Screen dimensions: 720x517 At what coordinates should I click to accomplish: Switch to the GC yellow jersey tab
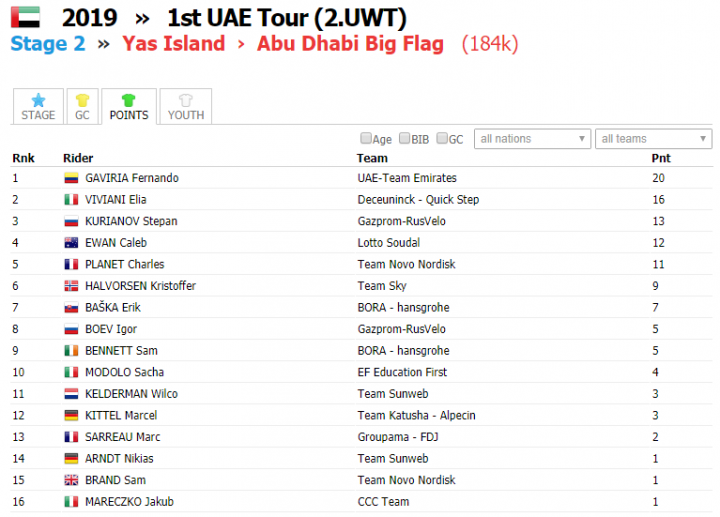(82, 107)
